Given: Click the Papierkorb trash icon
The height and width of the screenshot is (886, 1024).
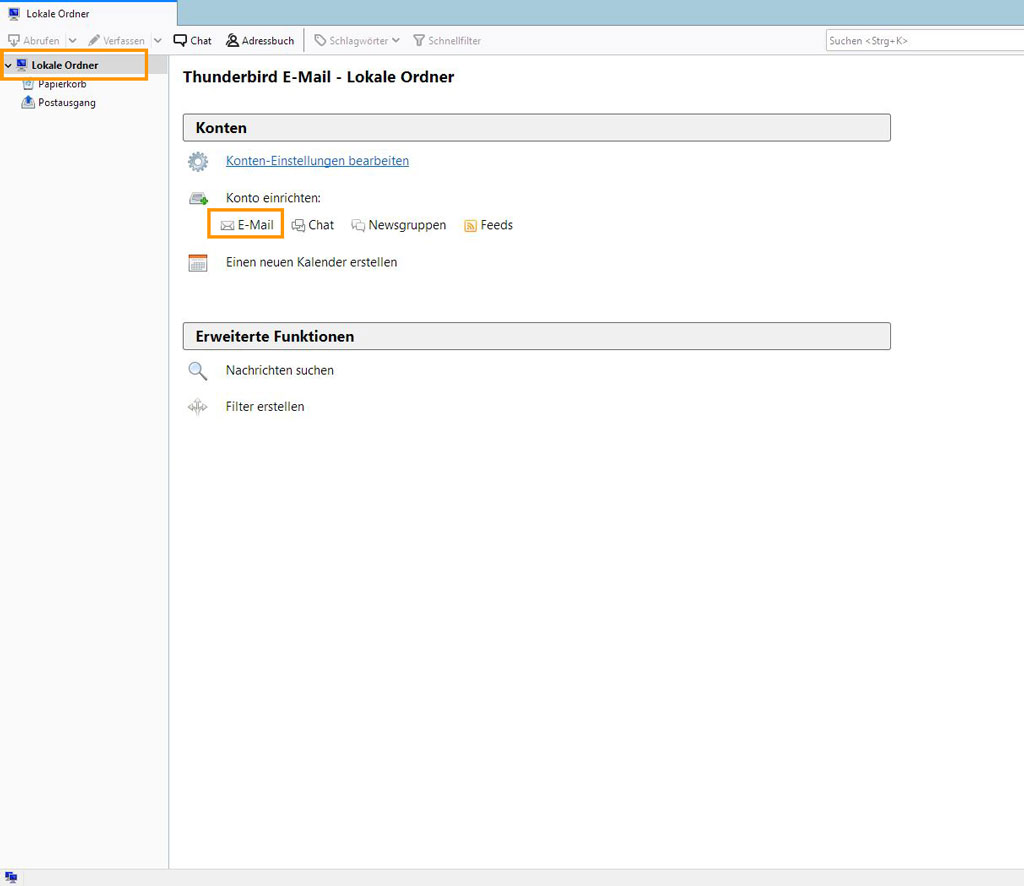Looking at the screenshot, I should pyautogui.click(x=27, y=84).
